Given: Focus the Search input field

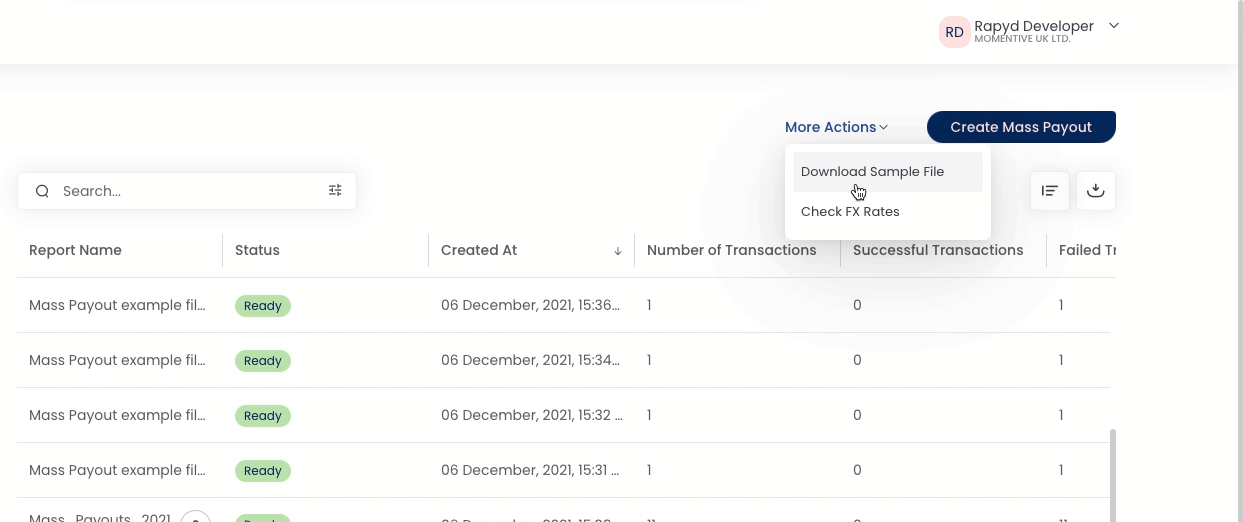Looking at the screenshot, I should pyautogui.click(x=187, y=191).
